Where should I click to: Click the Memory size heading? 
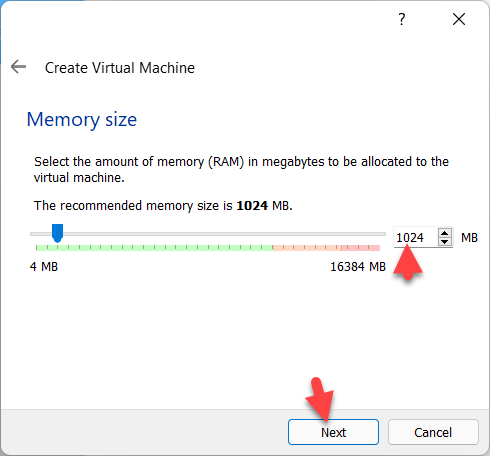[x=82, y=120]
